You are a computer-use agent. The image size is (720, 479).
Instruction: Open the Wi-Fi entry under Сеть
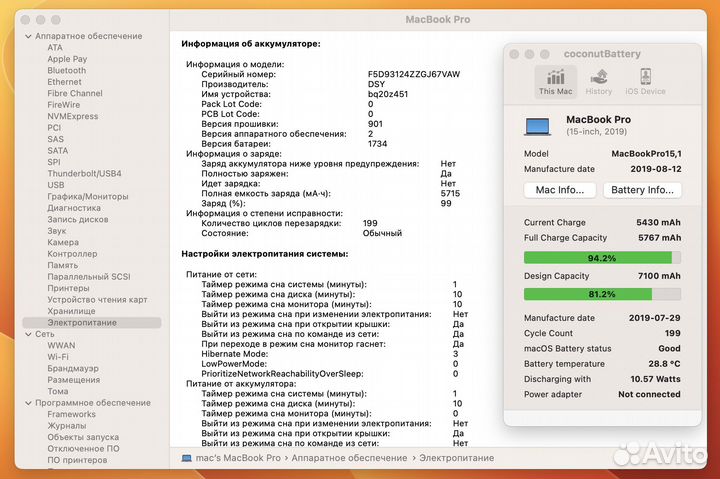coord(58,357)
